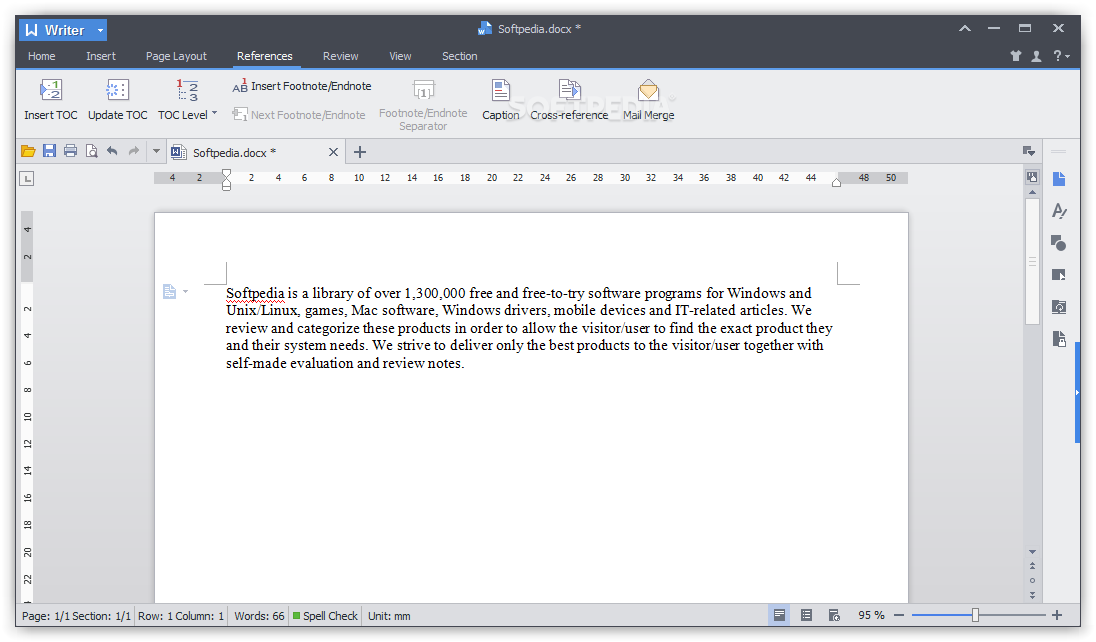Click the scroll up arrow

(x=1032, y=192)
